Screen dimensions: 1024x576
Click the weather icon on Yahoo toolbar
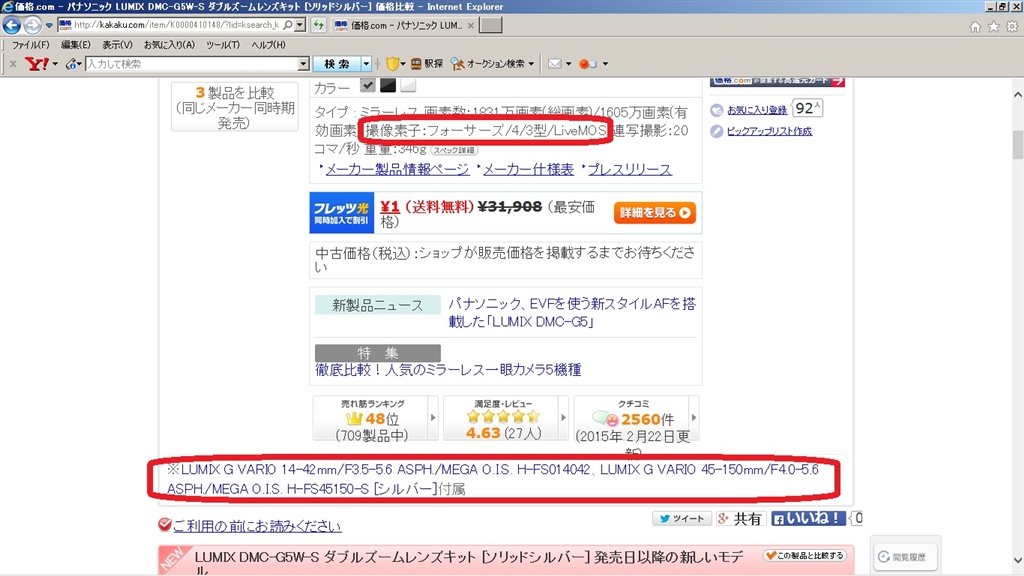(x=587, y=63)
